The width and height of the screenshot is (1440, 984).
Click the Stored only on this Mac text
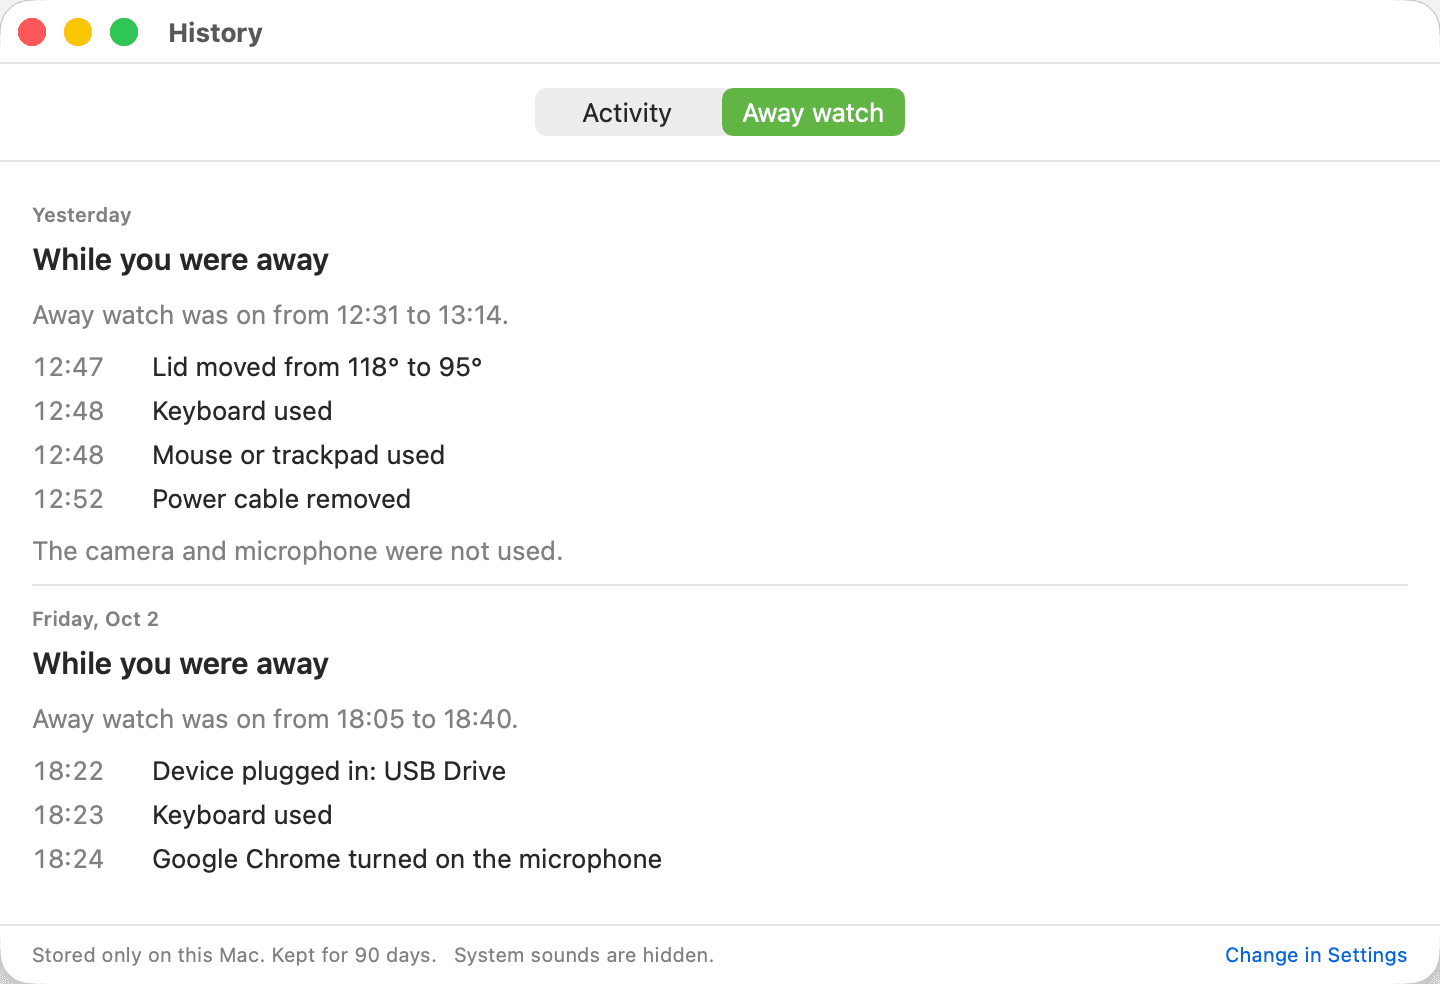pos(235,955)
